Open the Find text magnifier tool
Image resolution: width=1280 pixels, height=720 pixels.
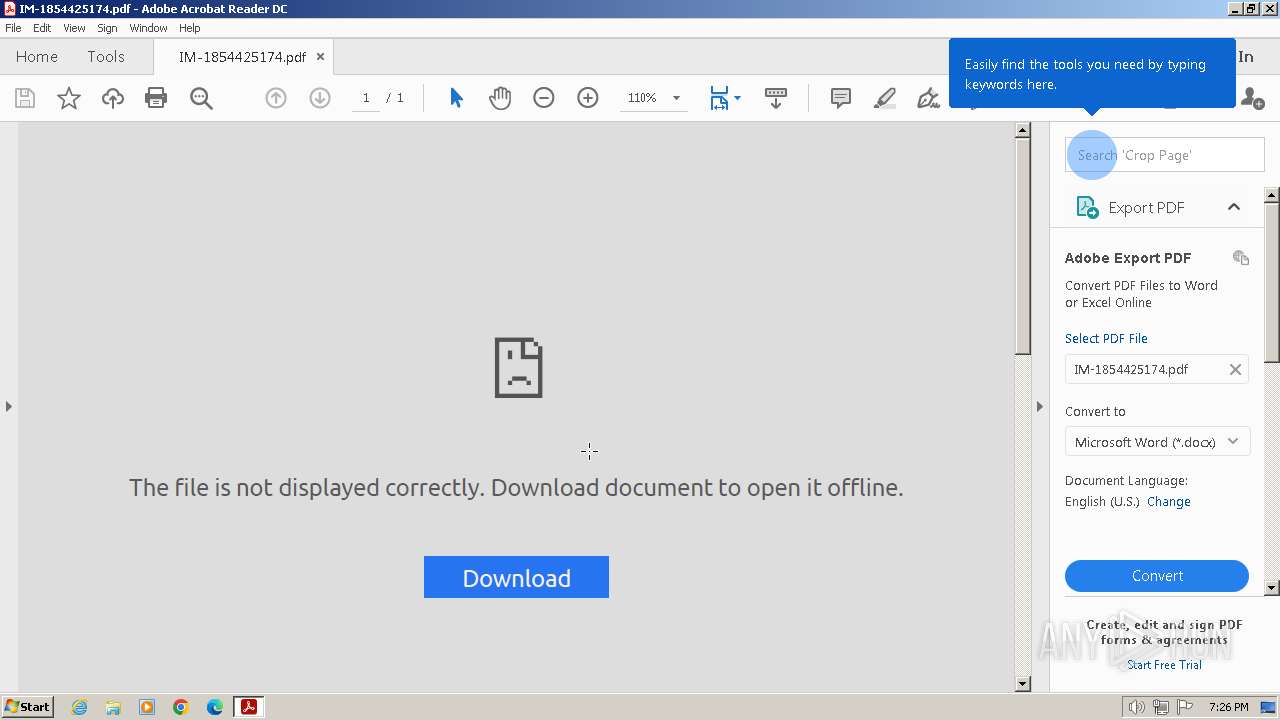point(201,98)
